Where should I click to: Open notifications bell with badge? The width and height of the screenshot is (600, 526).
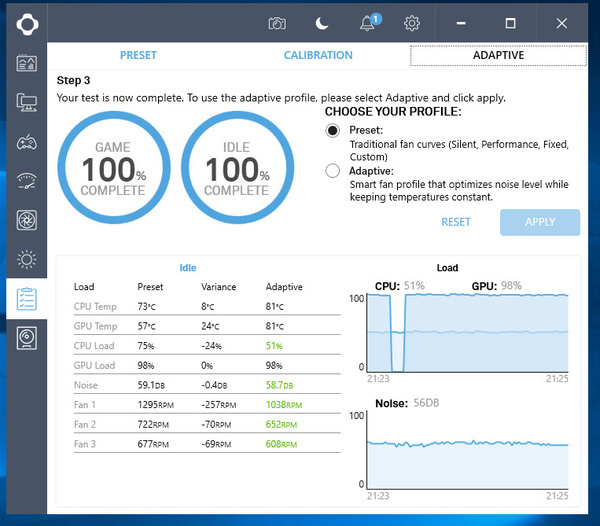pyautogui.click(x=366, y=23)
